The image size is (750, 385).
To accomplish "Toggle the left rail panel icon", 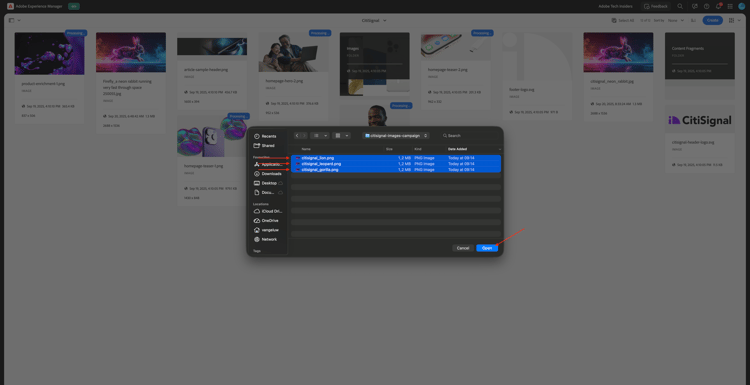I will tap(11, 20).
